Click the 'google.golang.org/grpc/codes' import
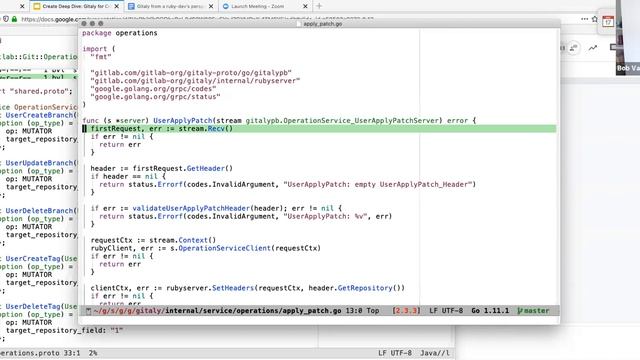 tap(153, 89)
